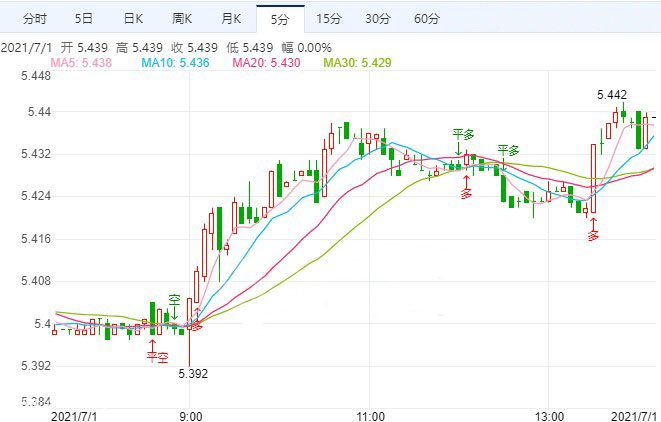Switch to the 周K weekly tab
661x422 pixels.
(184, 19)
